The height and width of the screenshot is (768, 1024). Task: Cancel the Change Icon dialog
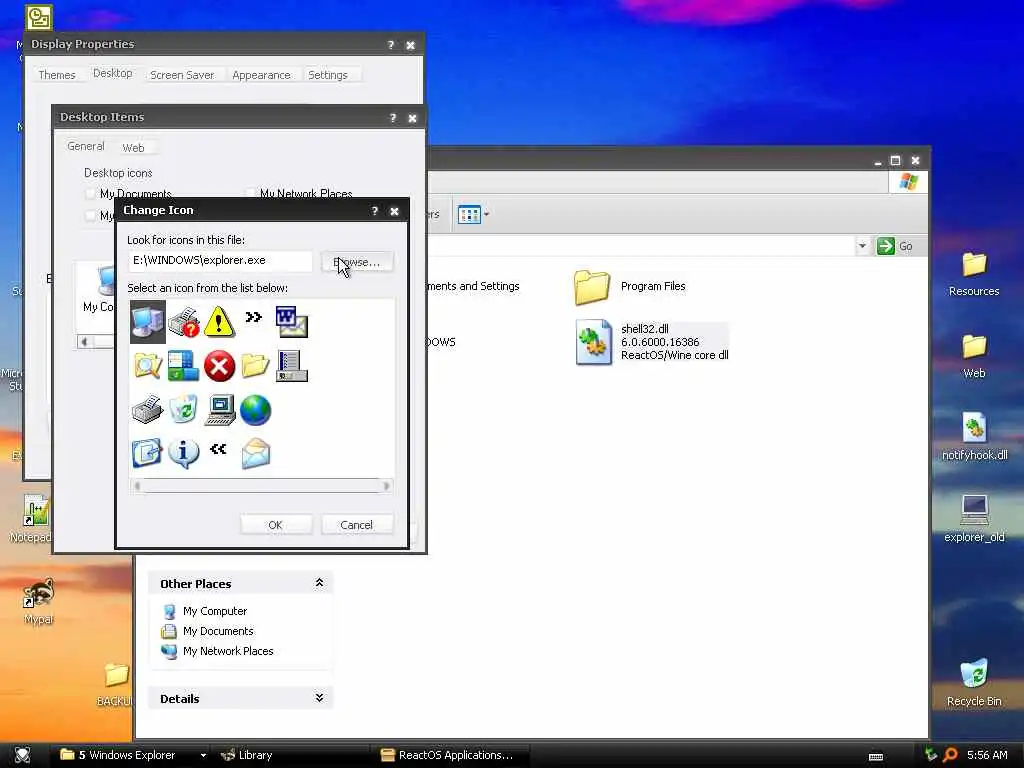point(357,525)
